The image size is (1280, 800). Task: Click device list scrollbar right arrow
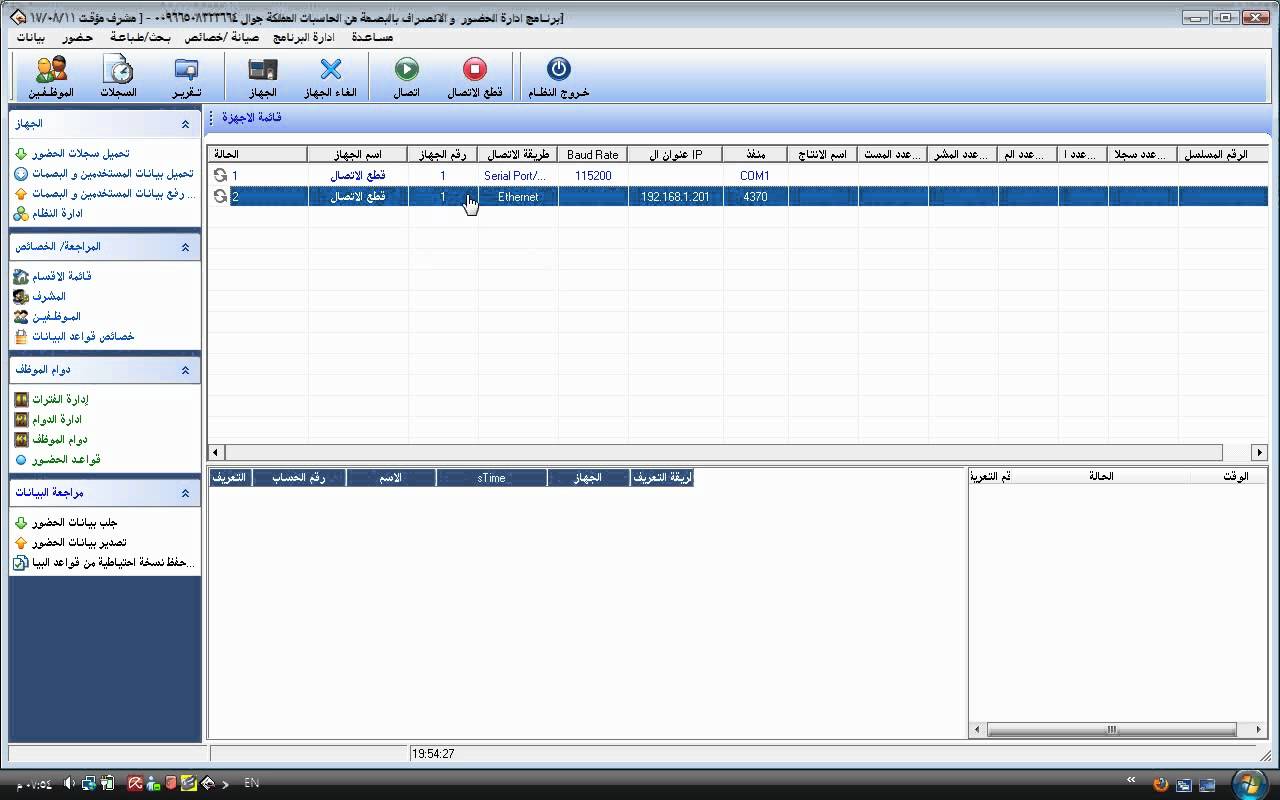[x=1260, y=452]
